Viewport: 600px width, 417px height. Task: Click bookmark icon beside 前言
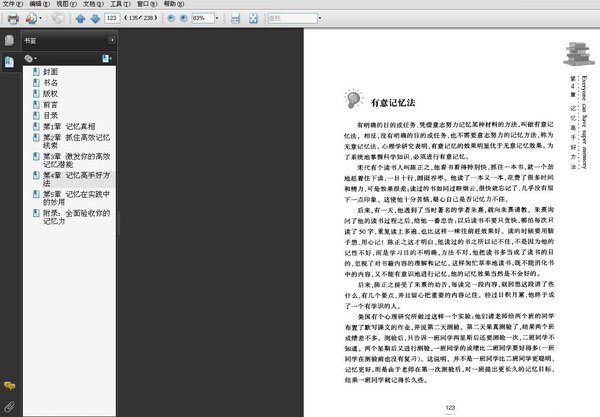pos(36,104)
